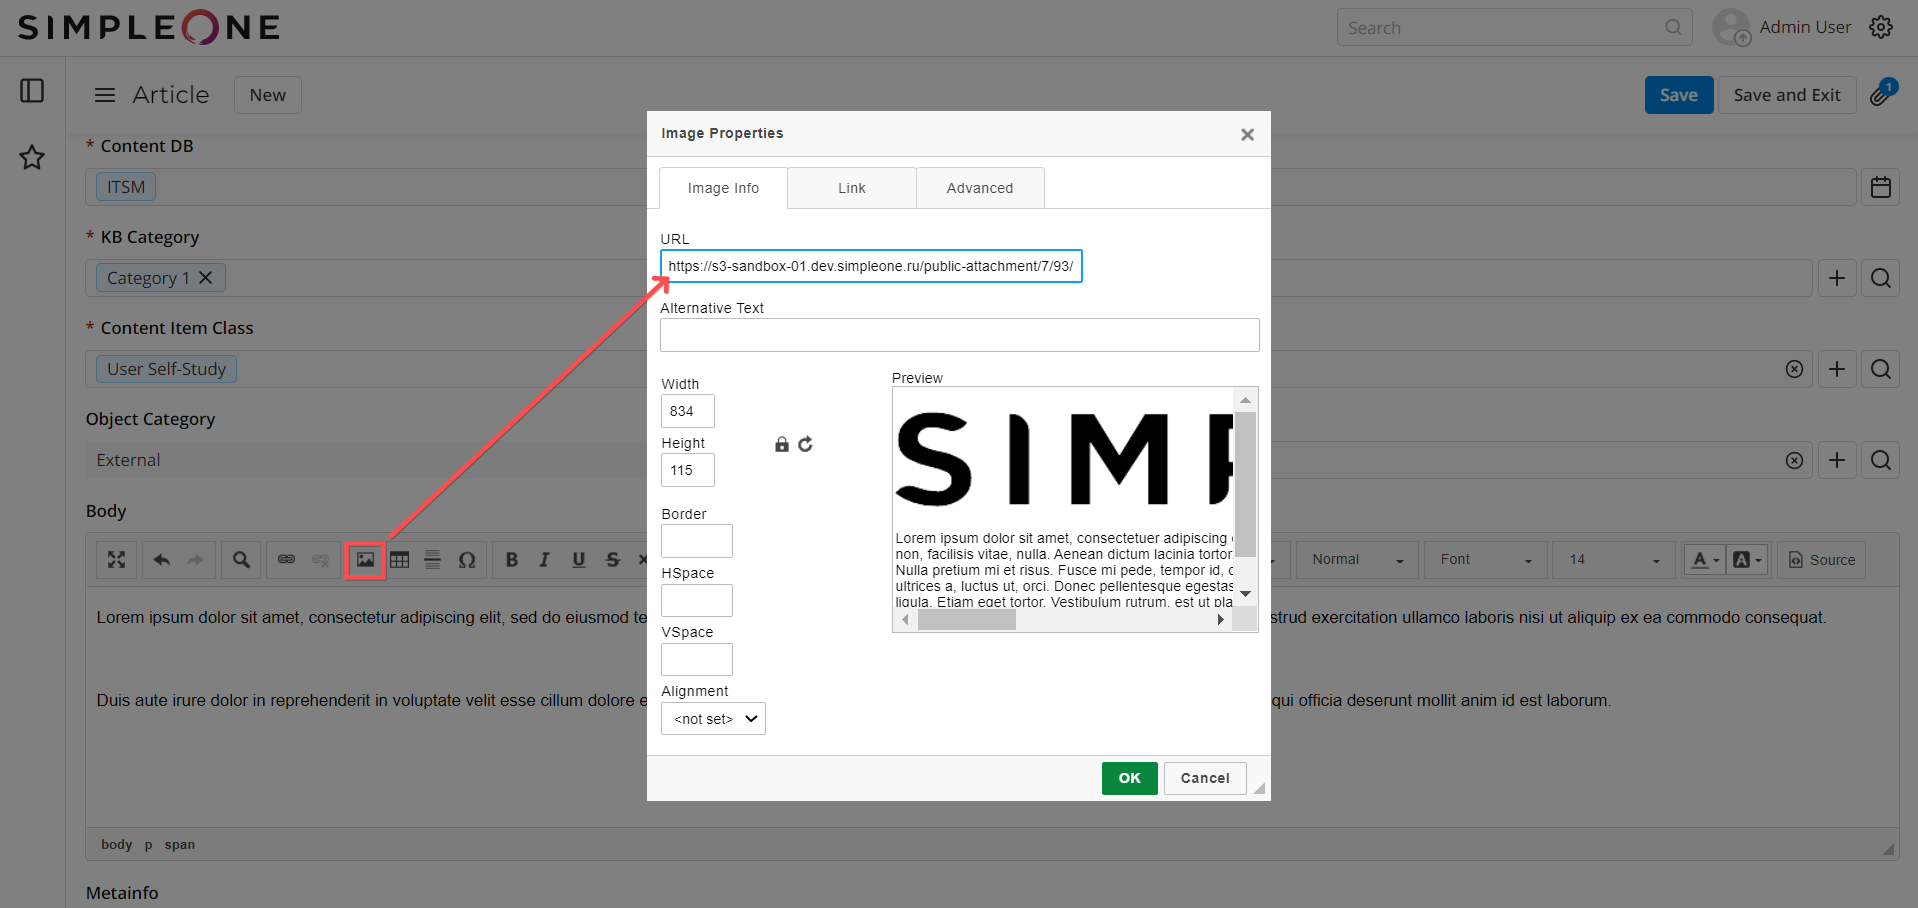
Task: Toggle underline formatting in editor
Action: tap(578, 560)
